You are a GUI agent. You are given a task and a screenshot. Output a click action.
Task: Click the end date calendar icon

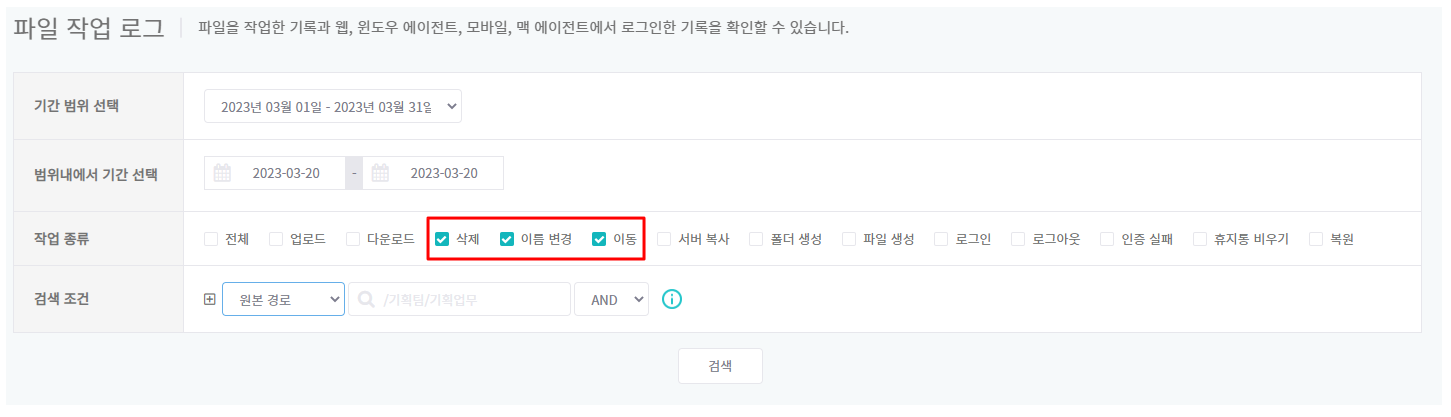point(380,173)
